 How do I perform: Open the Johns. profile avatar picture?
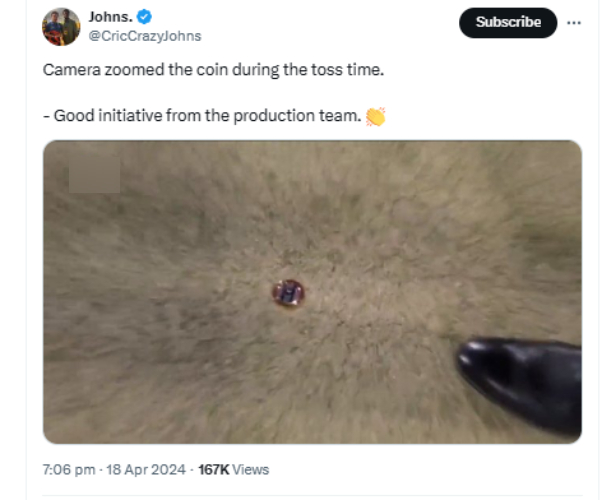coord(61,27)
